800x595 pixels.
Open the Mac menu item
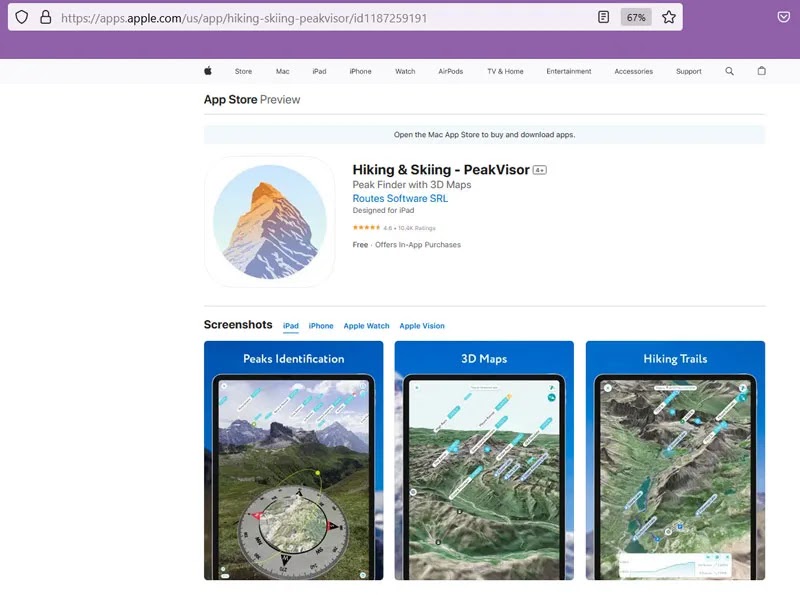coord(283,71)
